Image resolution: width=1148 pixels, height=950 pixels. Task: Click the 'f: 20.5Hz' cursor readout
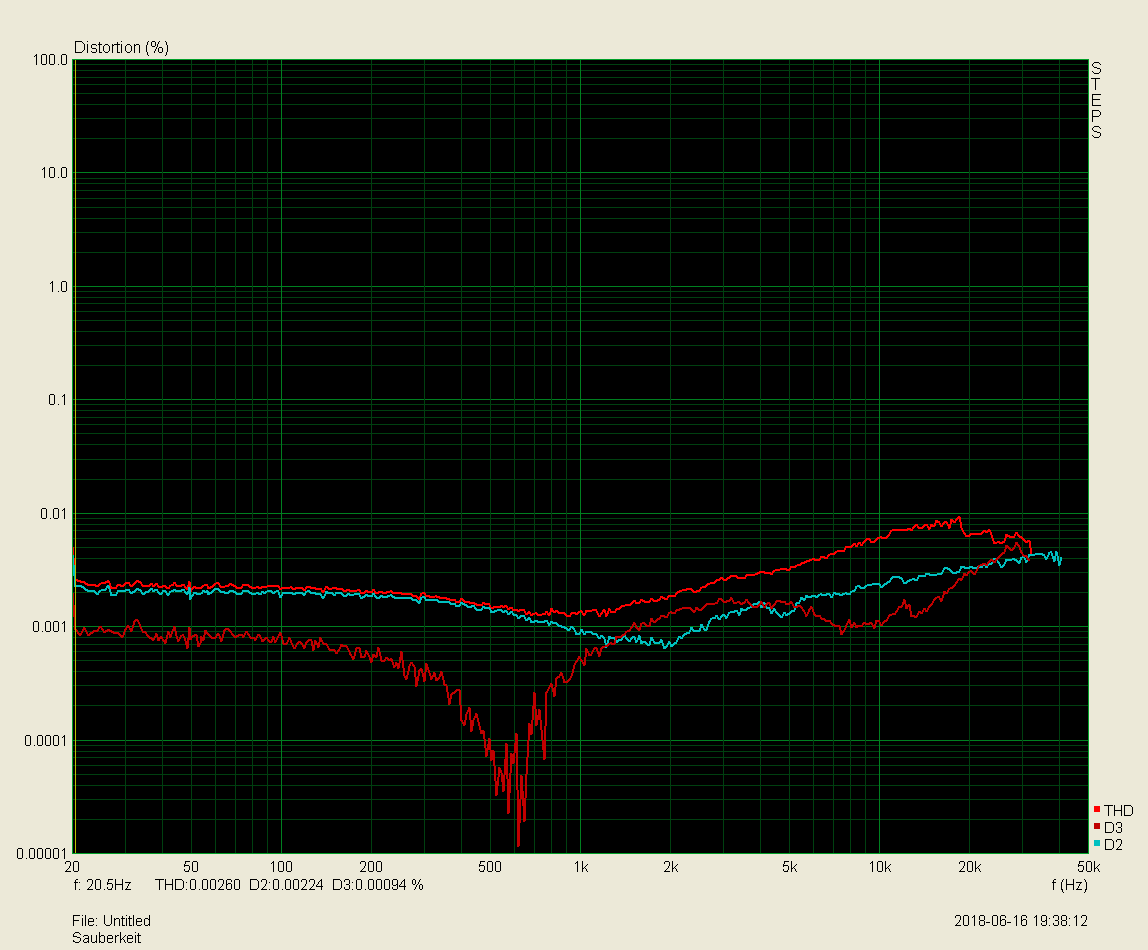(102, 885)
